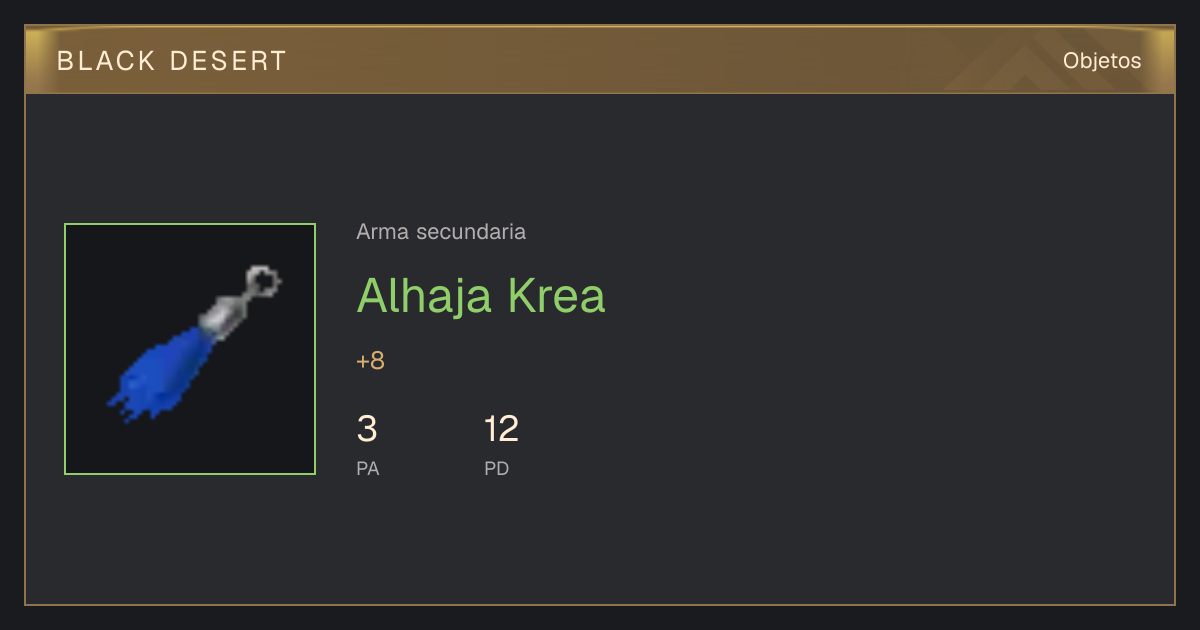Click the +8 enhancement level text
The image size is (1200, 630).
371,361
